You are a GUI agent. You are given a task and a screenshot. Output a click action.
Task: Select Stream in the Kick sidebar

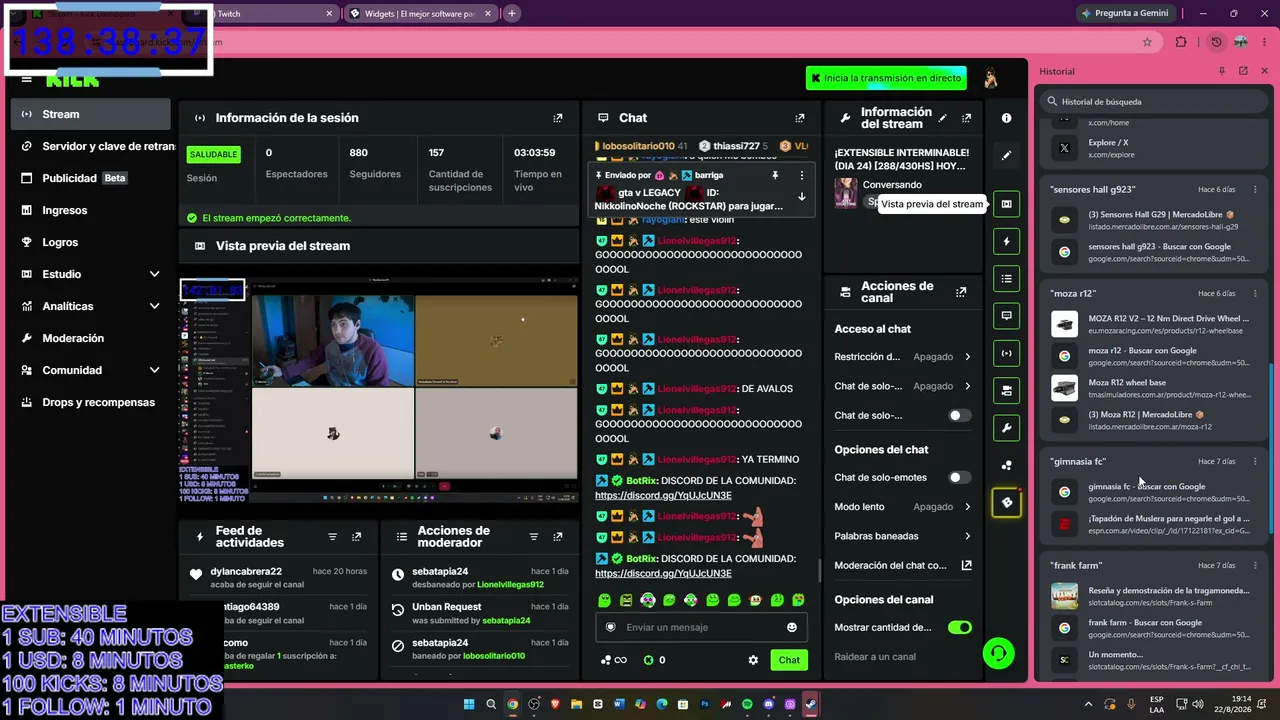click(91, 114)
